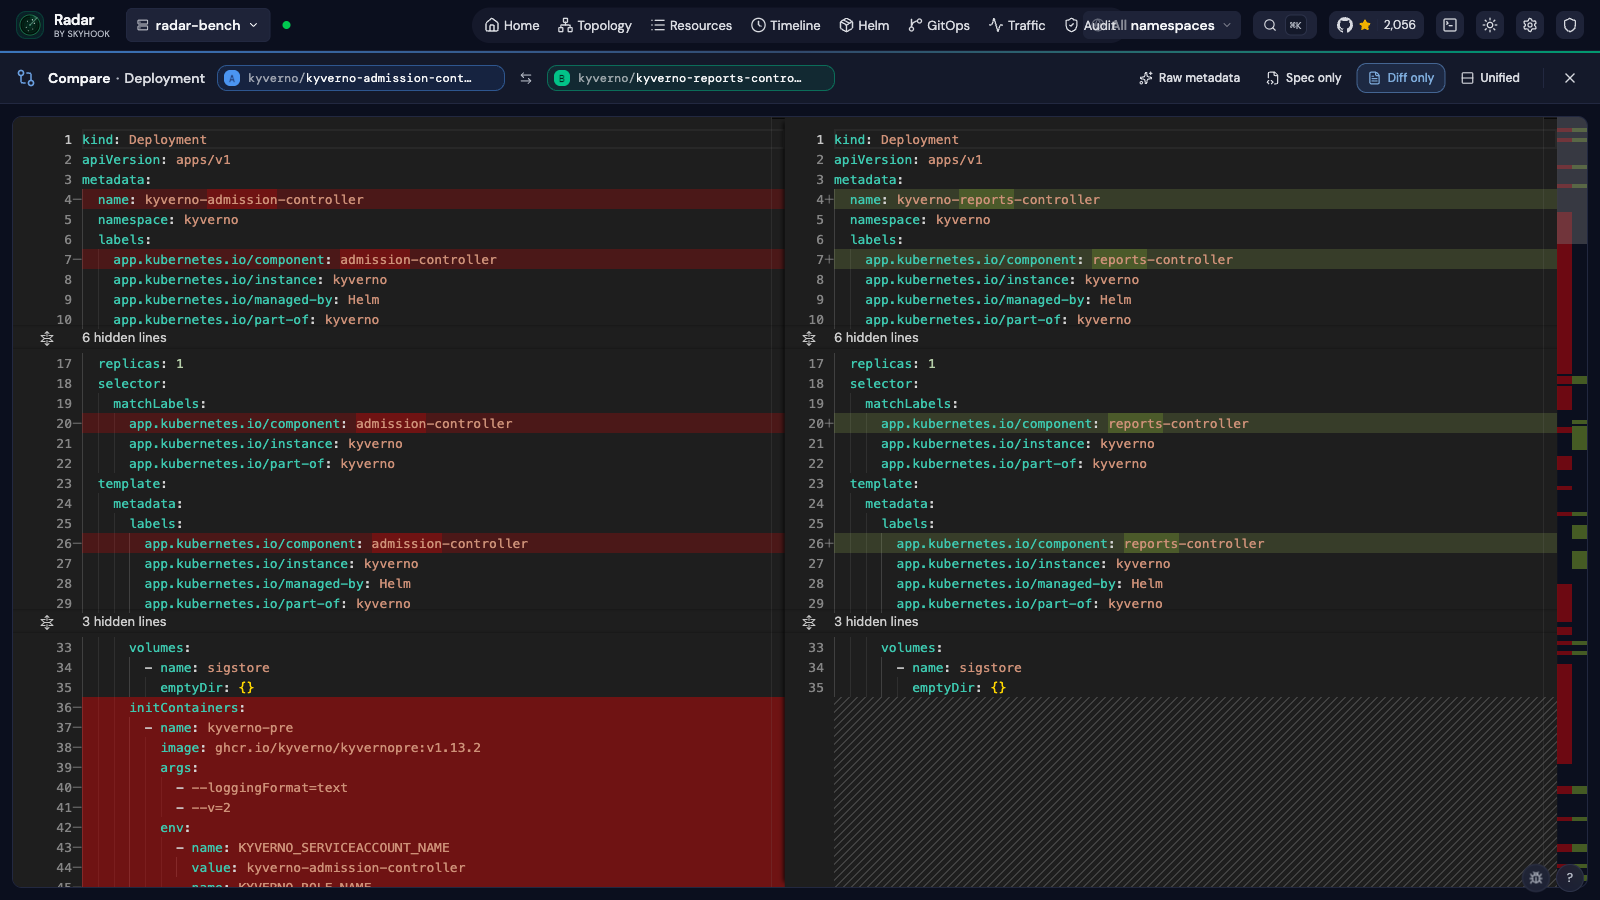Click 'app.kubernetes.io/managed-by: Helm' left line 9
The height and width of the screenshot is (900, 1600).
pos(246,300)
